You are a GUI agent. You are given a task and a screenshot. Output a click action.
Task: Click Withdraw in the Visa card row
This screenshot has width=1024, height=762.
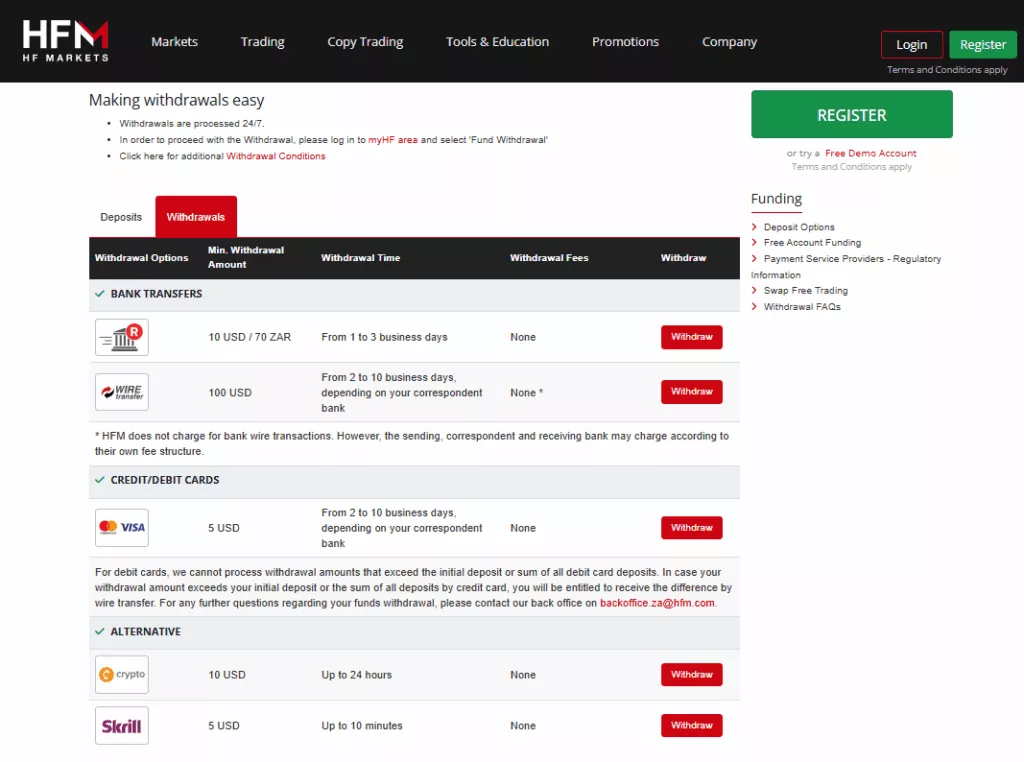(x=692, y=528)
